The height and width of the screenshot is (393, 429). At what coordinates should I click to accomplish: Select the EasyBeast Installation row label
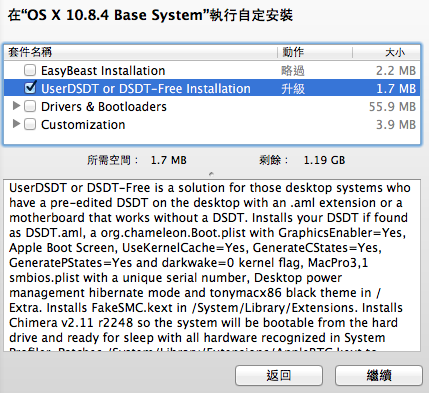click(x=103, y=71)
